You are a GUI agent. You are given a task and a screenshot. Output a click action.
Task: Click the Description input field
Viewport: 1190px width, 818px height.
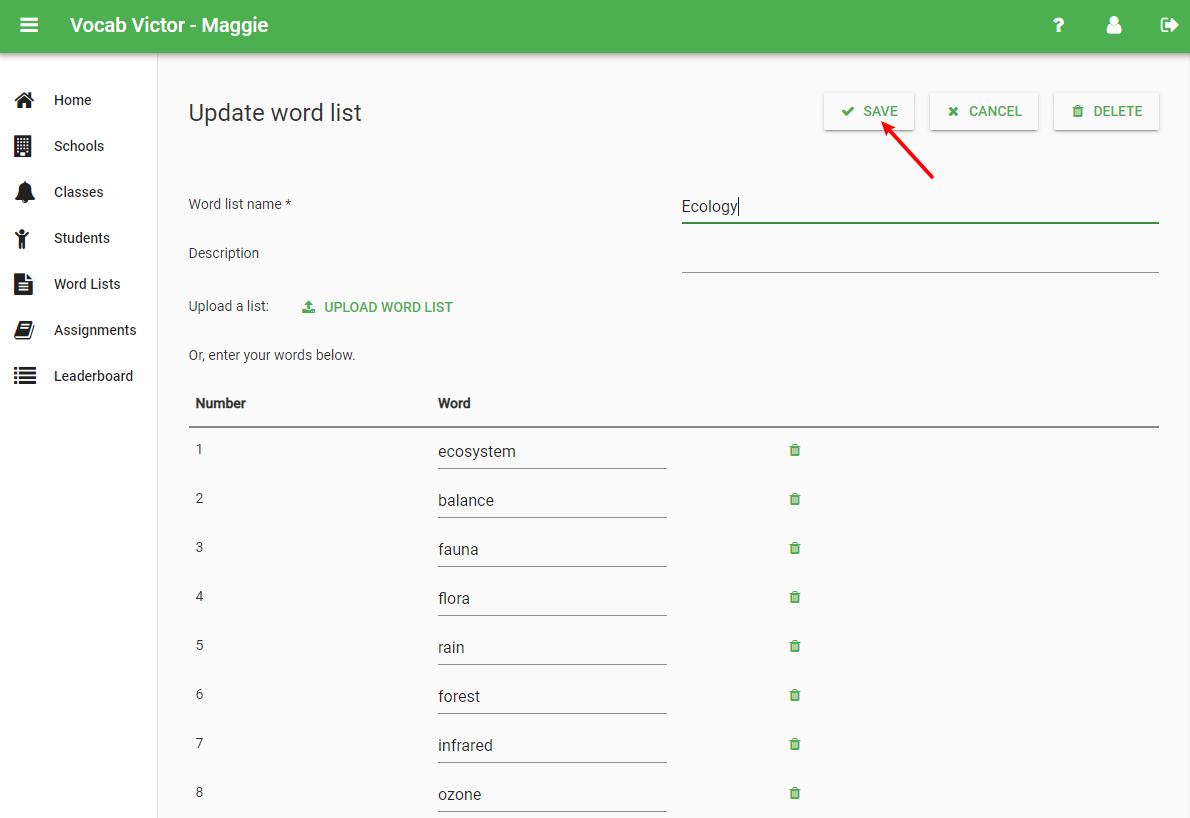pos(920,256)
